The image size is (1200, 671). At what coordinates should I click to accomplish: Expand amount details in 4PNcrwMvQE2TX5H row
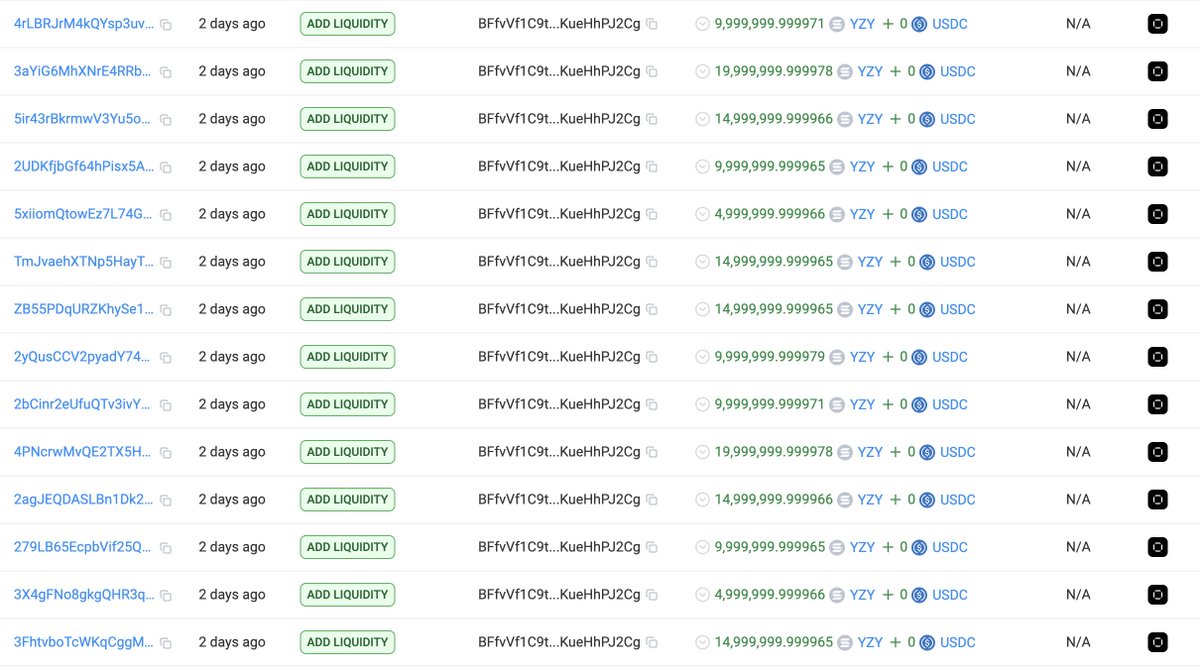point(702,452)
